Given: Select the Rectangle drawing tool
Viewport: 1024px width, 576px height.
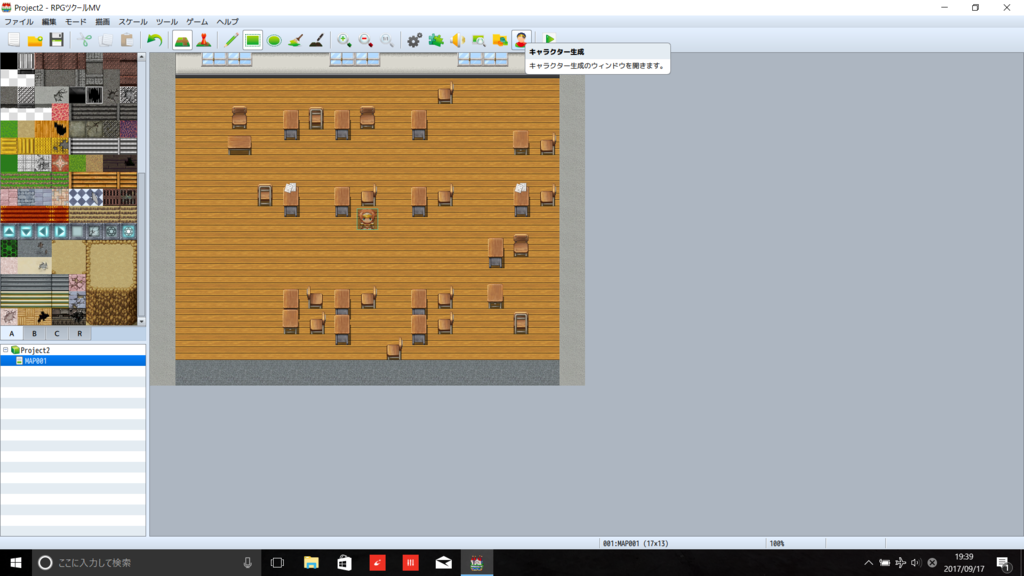Looking at the screenshot, I should click(x=253, y=40).
